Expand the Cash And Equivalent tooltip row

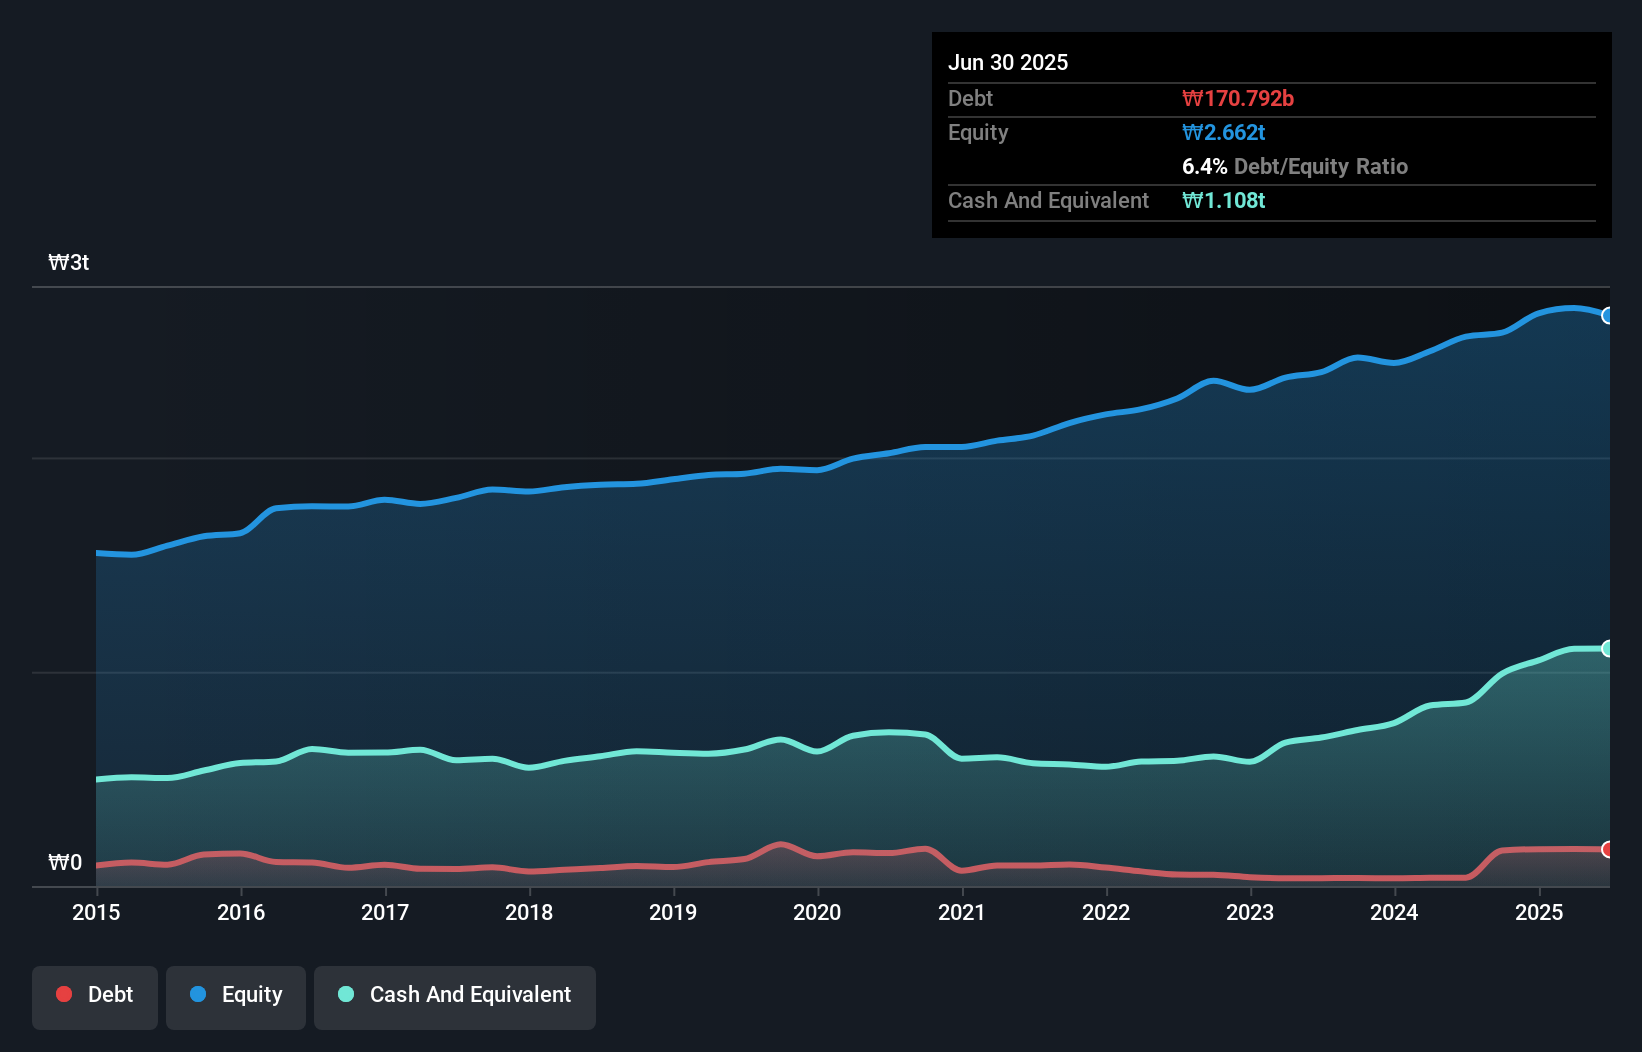1047,200
